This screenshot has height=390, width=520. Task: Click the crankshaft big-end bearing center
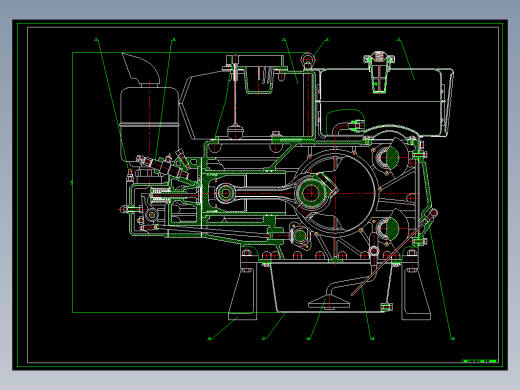(x=311, y=193)
